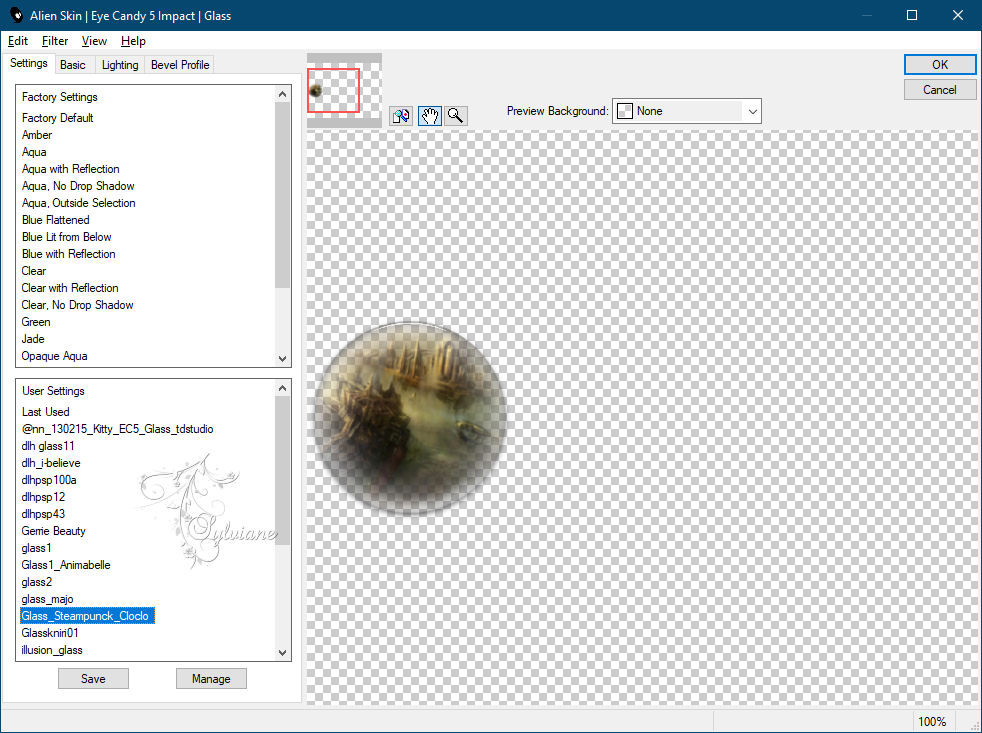Confirm with the OK button
The height and width of the screenshot is (733, 982).
(x=939, y=65)
